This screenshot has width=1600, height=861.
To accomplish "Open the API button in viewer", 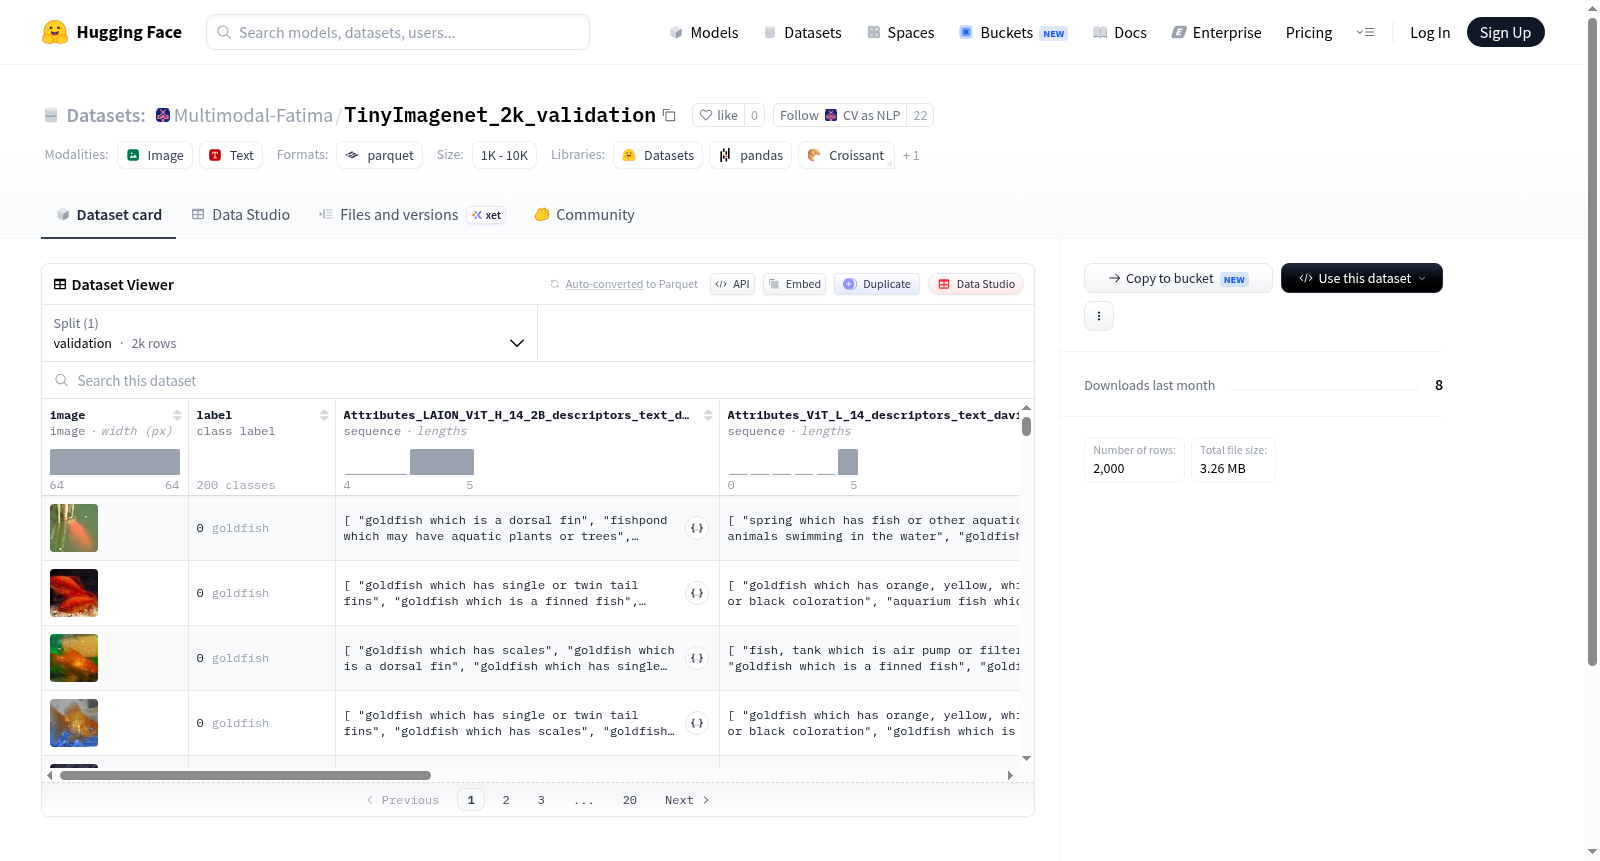I will click(732, 285).
